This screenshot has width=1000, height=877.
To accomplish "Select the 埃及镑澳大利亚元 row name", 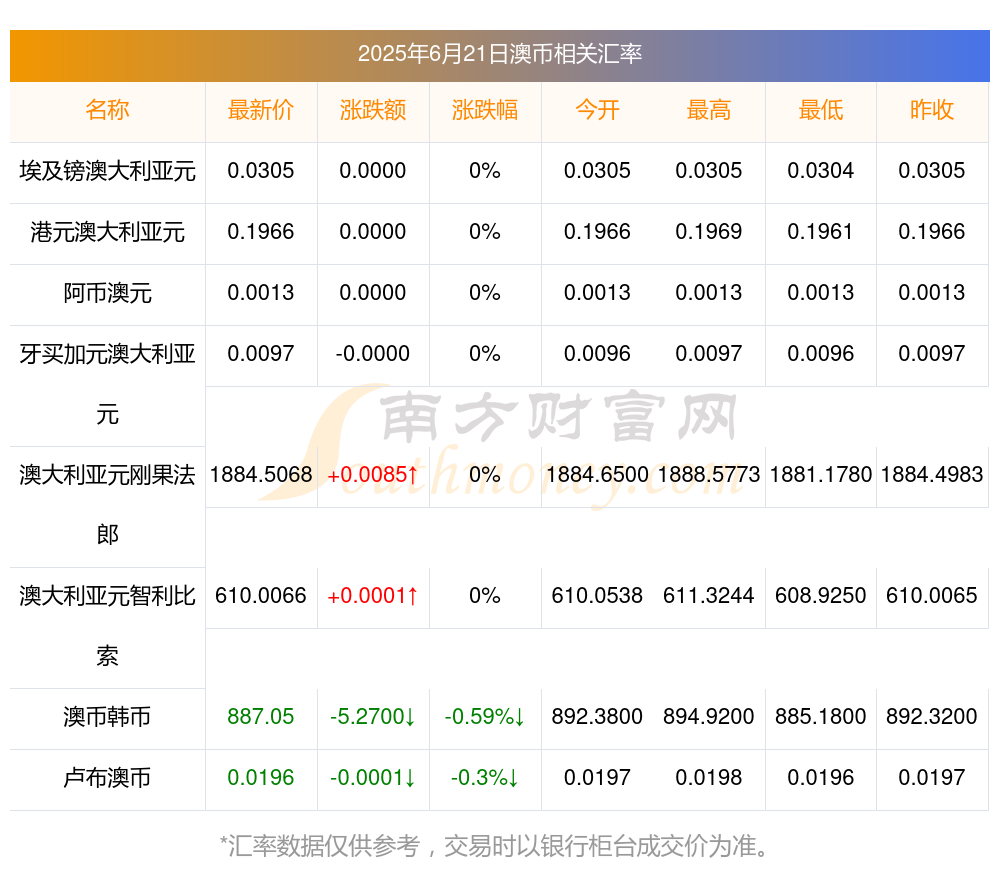I will click(x=107, y=171).
